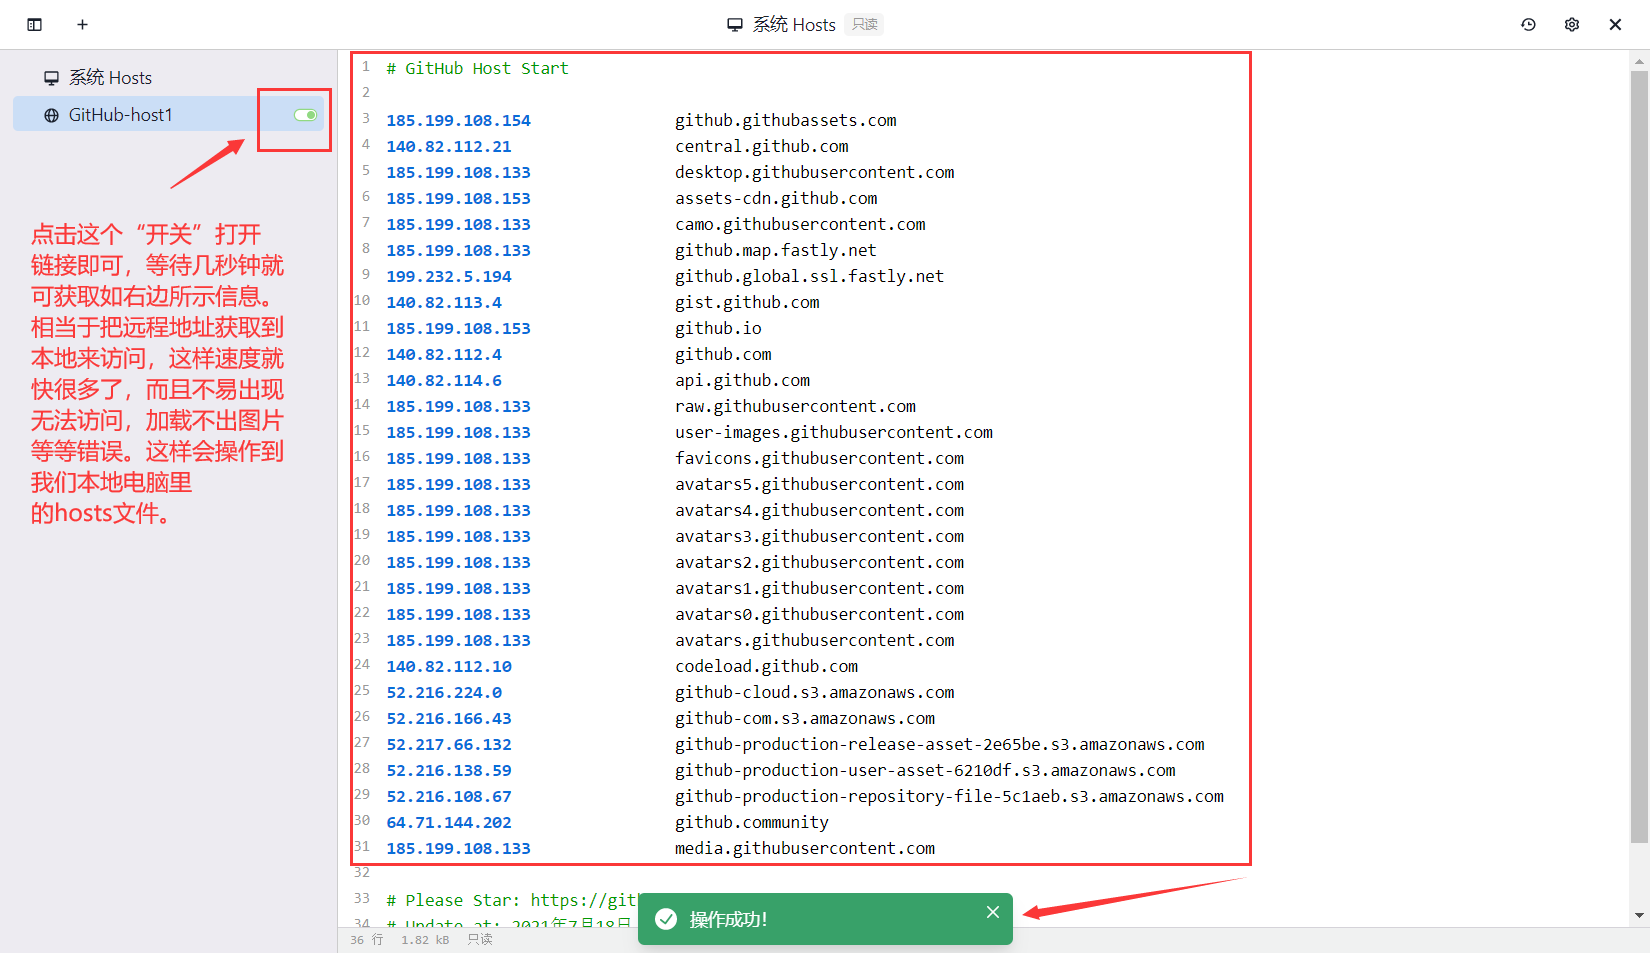Click IP address 52.216.138.59
The image size is (1650, 953).
pos(449,770)
